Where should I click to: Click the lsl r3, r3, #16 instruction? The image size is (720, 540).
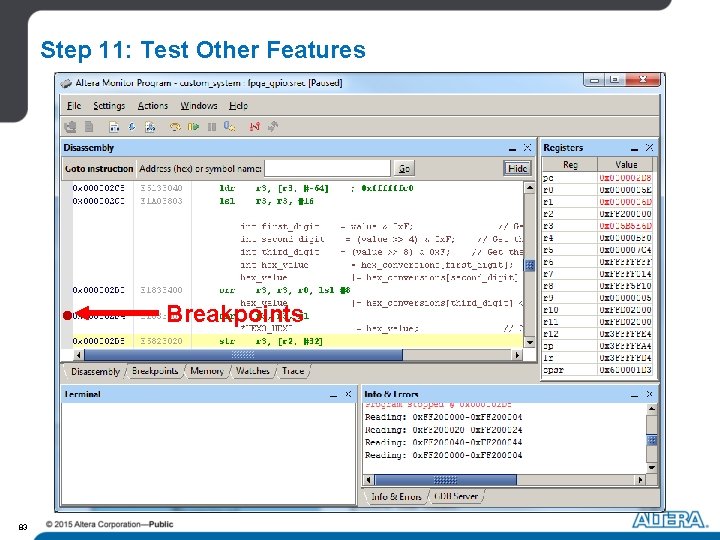tap(266, 201)
